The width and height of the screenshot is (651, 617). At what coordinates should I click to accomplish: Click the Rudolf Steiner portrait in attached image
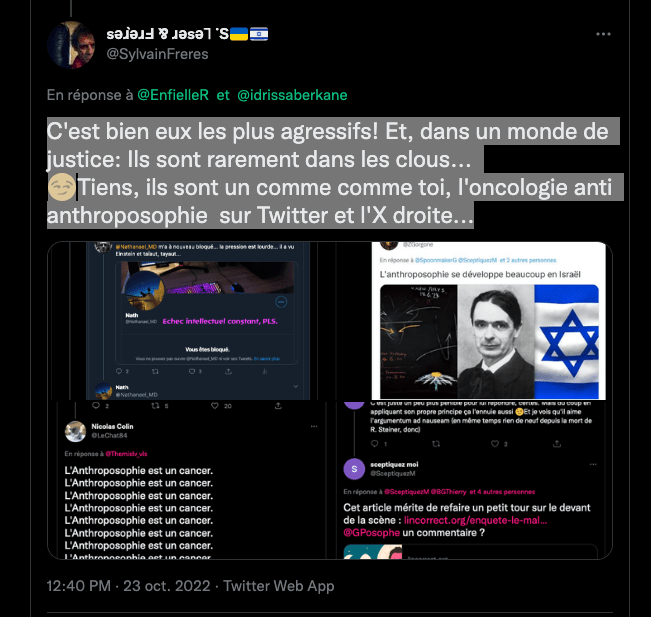point(495,341)
